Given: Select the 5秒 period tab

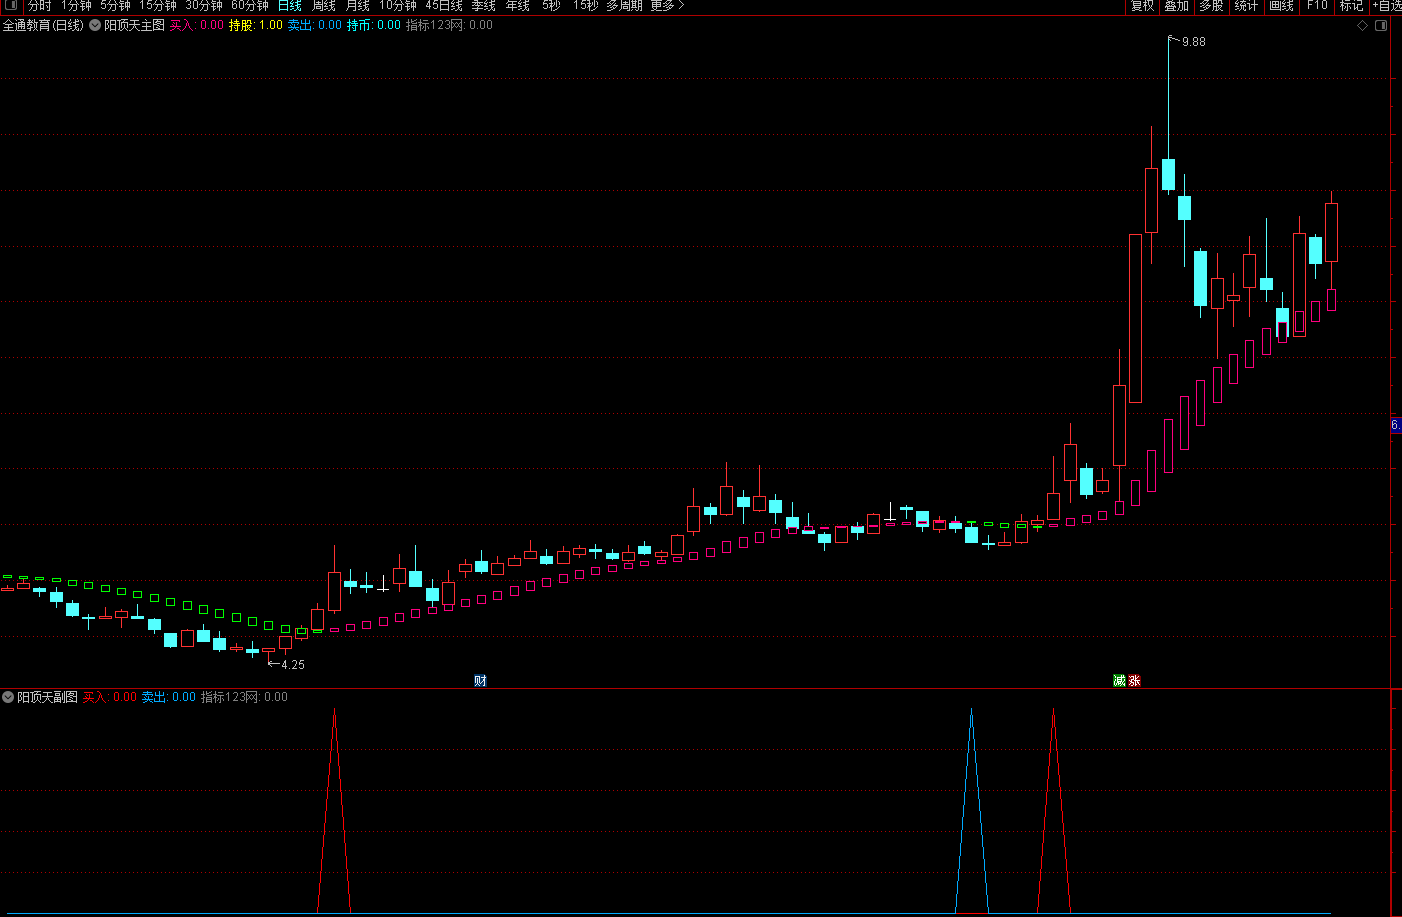Looking at the screenshot, I should coord(552,5).
